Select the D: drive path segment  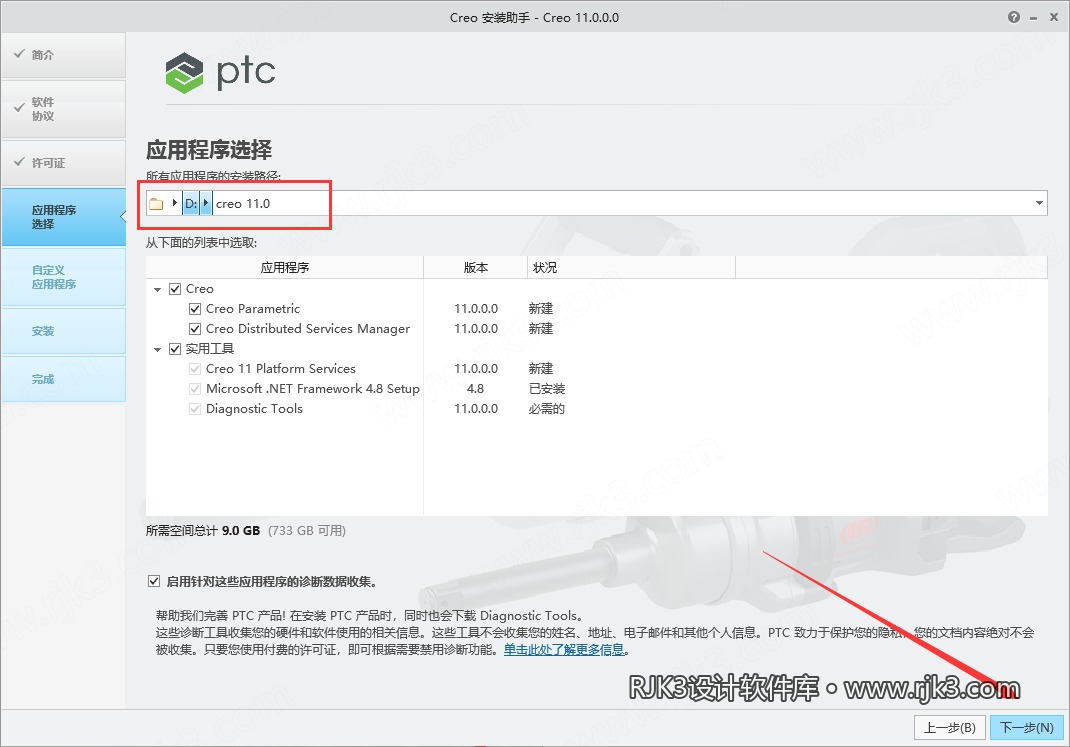(191, 203)
